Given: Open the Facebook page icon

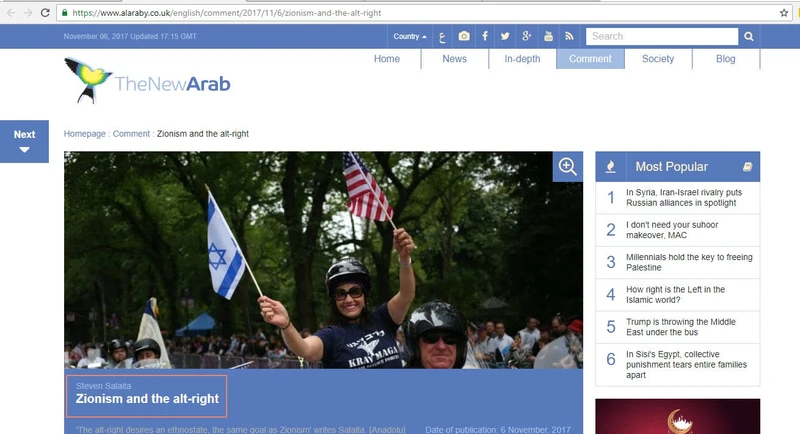Looking at the screenshot, I should [x=485, y=36].
